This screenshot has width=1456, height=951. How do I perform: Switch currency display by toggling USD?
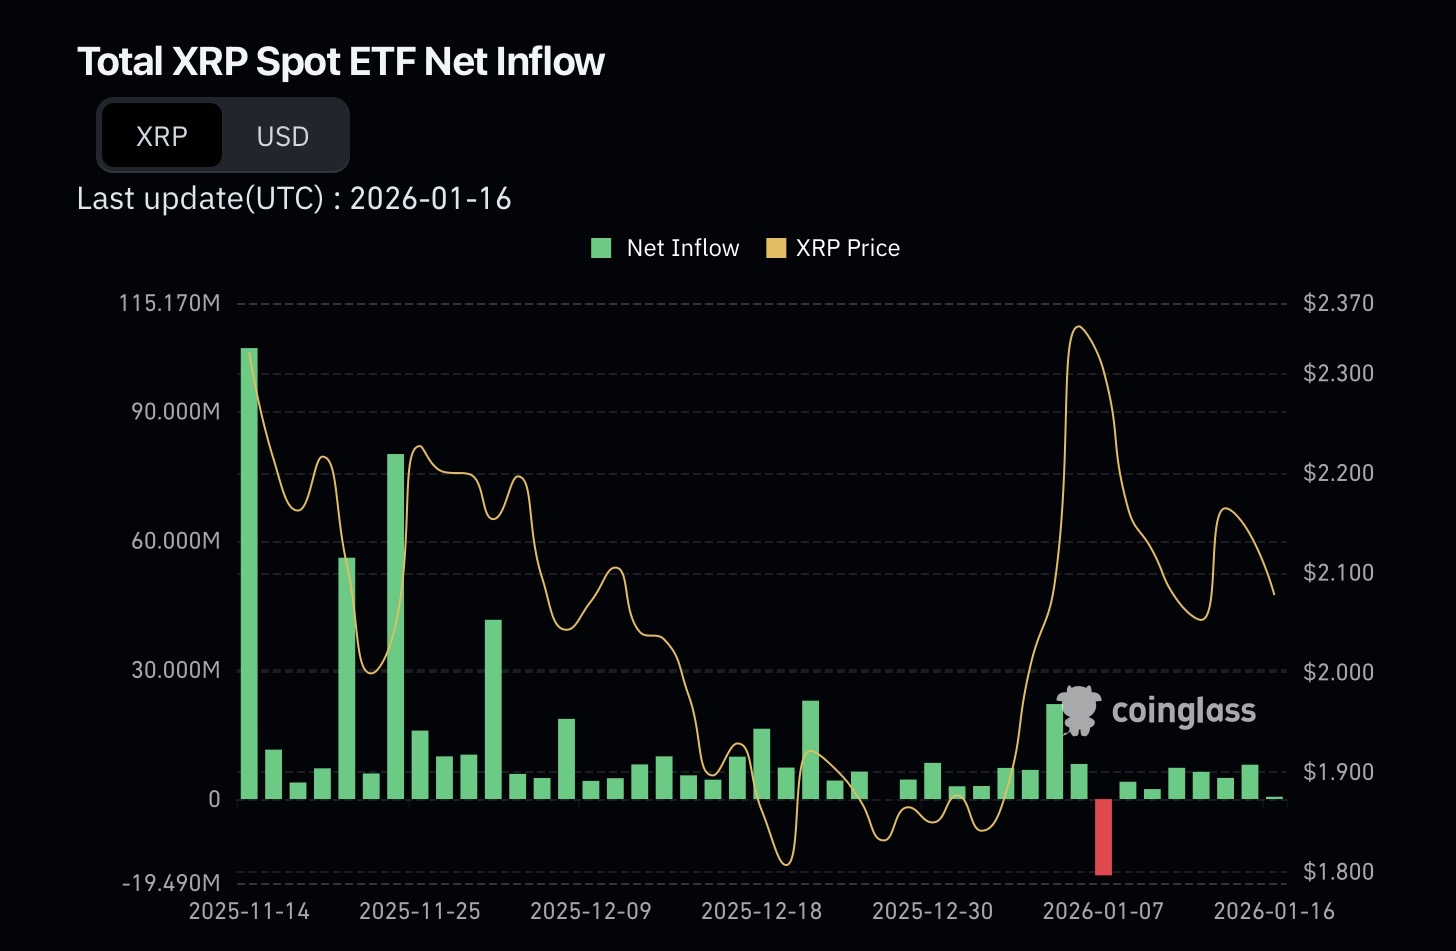point(283,135)
